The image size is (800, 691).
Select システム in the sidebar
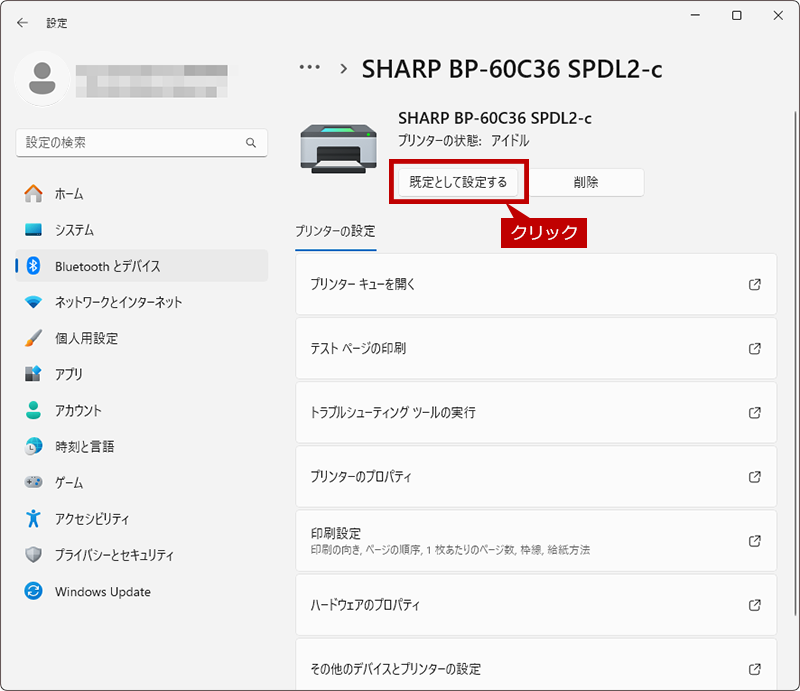point(74,230)
